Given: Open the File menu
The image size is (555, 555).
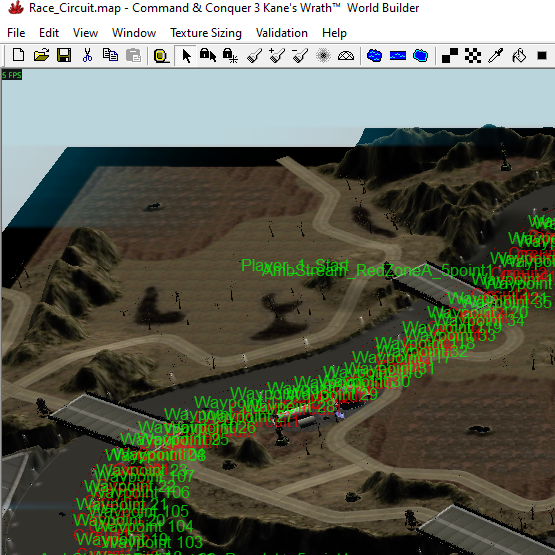Looking at the screenshot, I should click(16, 33).
